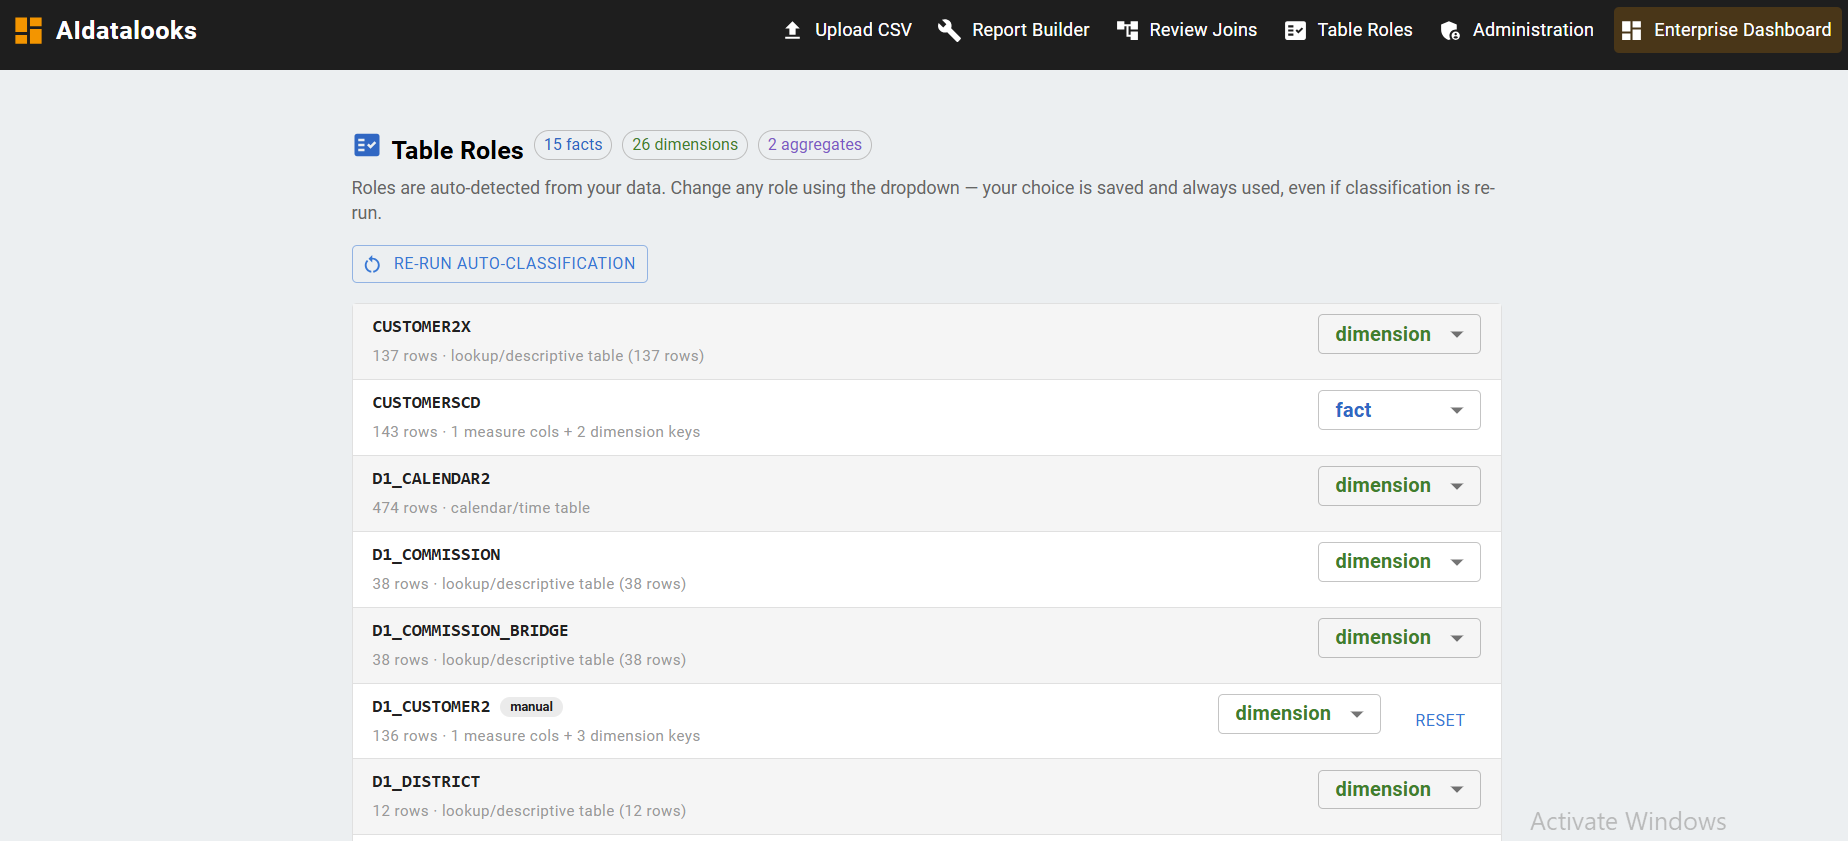The height and width of the screenshot is (841, 1848).
Task: Open role dropdown for D1_CALENDAR2
Action: tap(1399, 486)
